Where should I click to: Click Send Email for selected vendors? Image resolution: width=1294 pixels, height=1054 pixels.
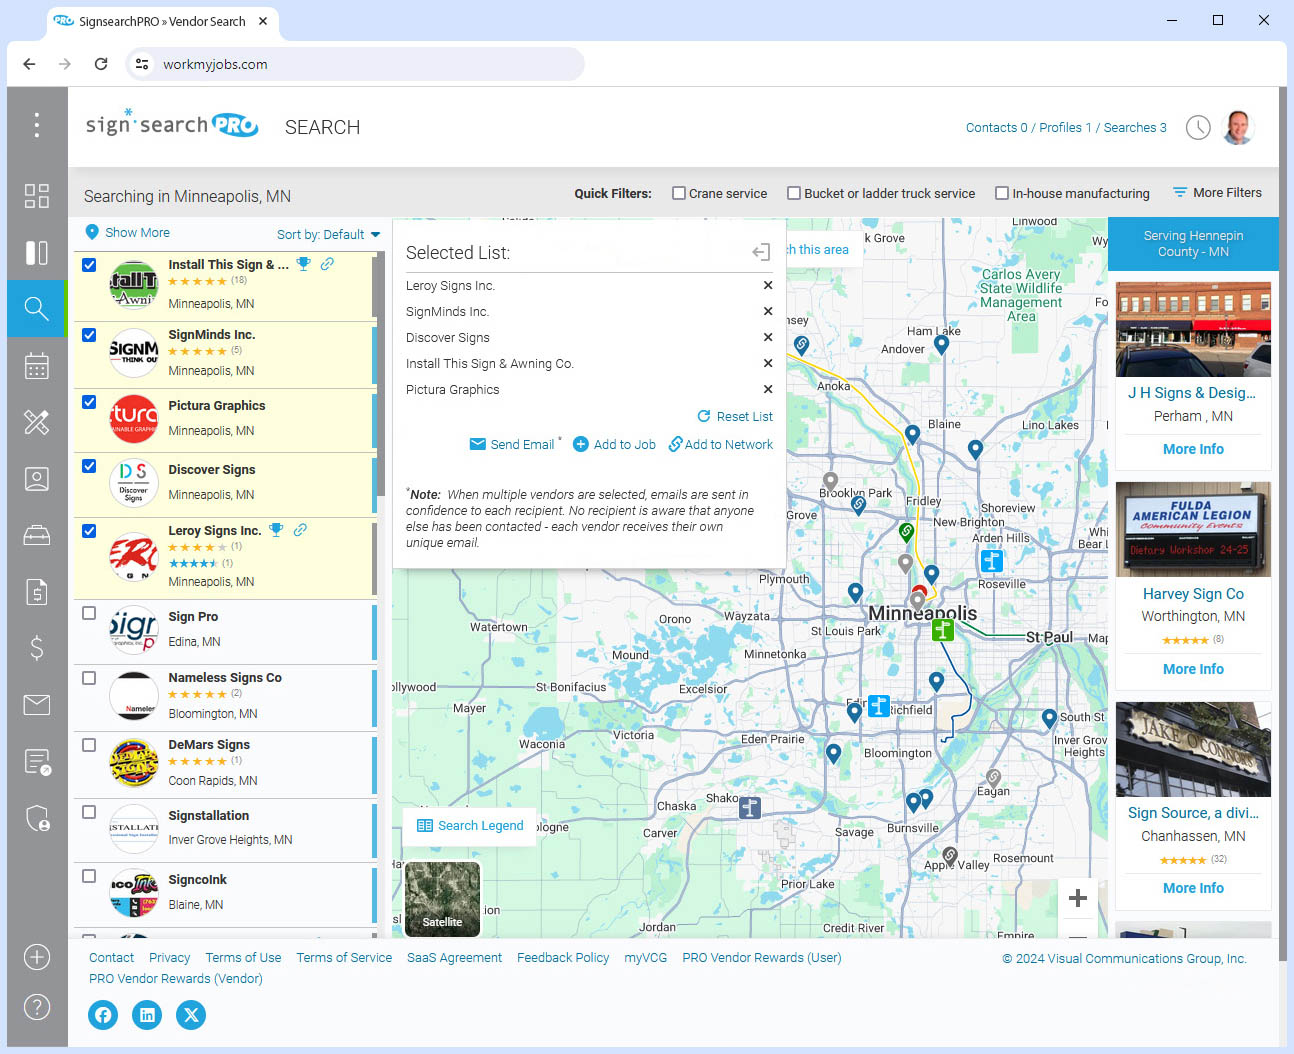click(512, 444)
